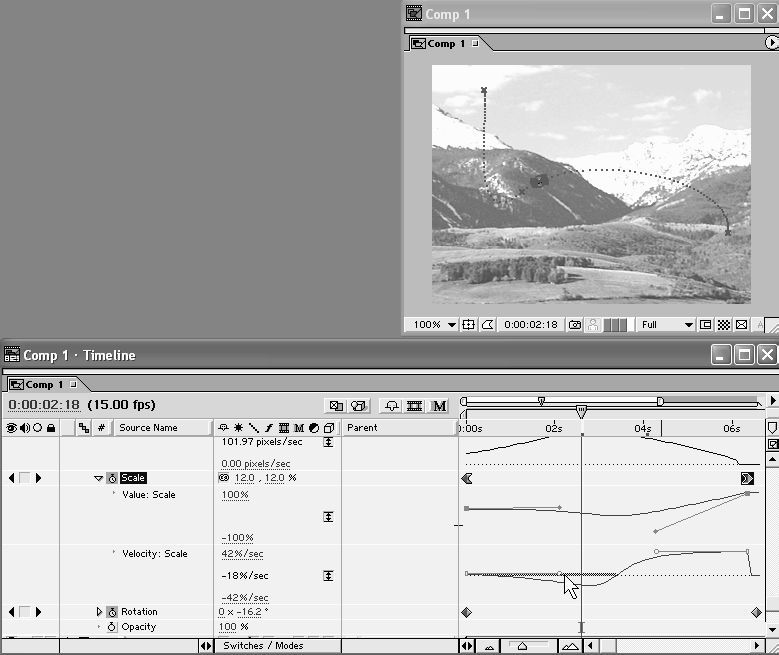Click the current time 0:00:02:18 in Timeline
Viewport: 779px width, 655px height.
click(x=43, y=405)
